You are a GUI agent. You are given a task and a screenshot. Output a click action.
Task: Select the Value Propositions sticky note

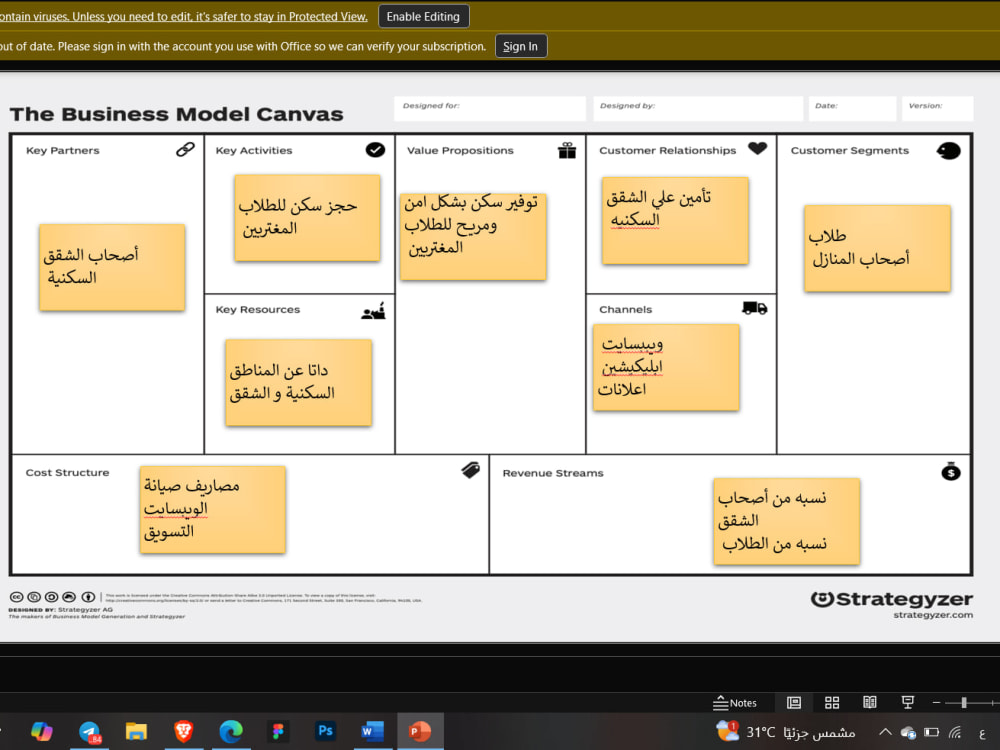[x=473, y=237]
